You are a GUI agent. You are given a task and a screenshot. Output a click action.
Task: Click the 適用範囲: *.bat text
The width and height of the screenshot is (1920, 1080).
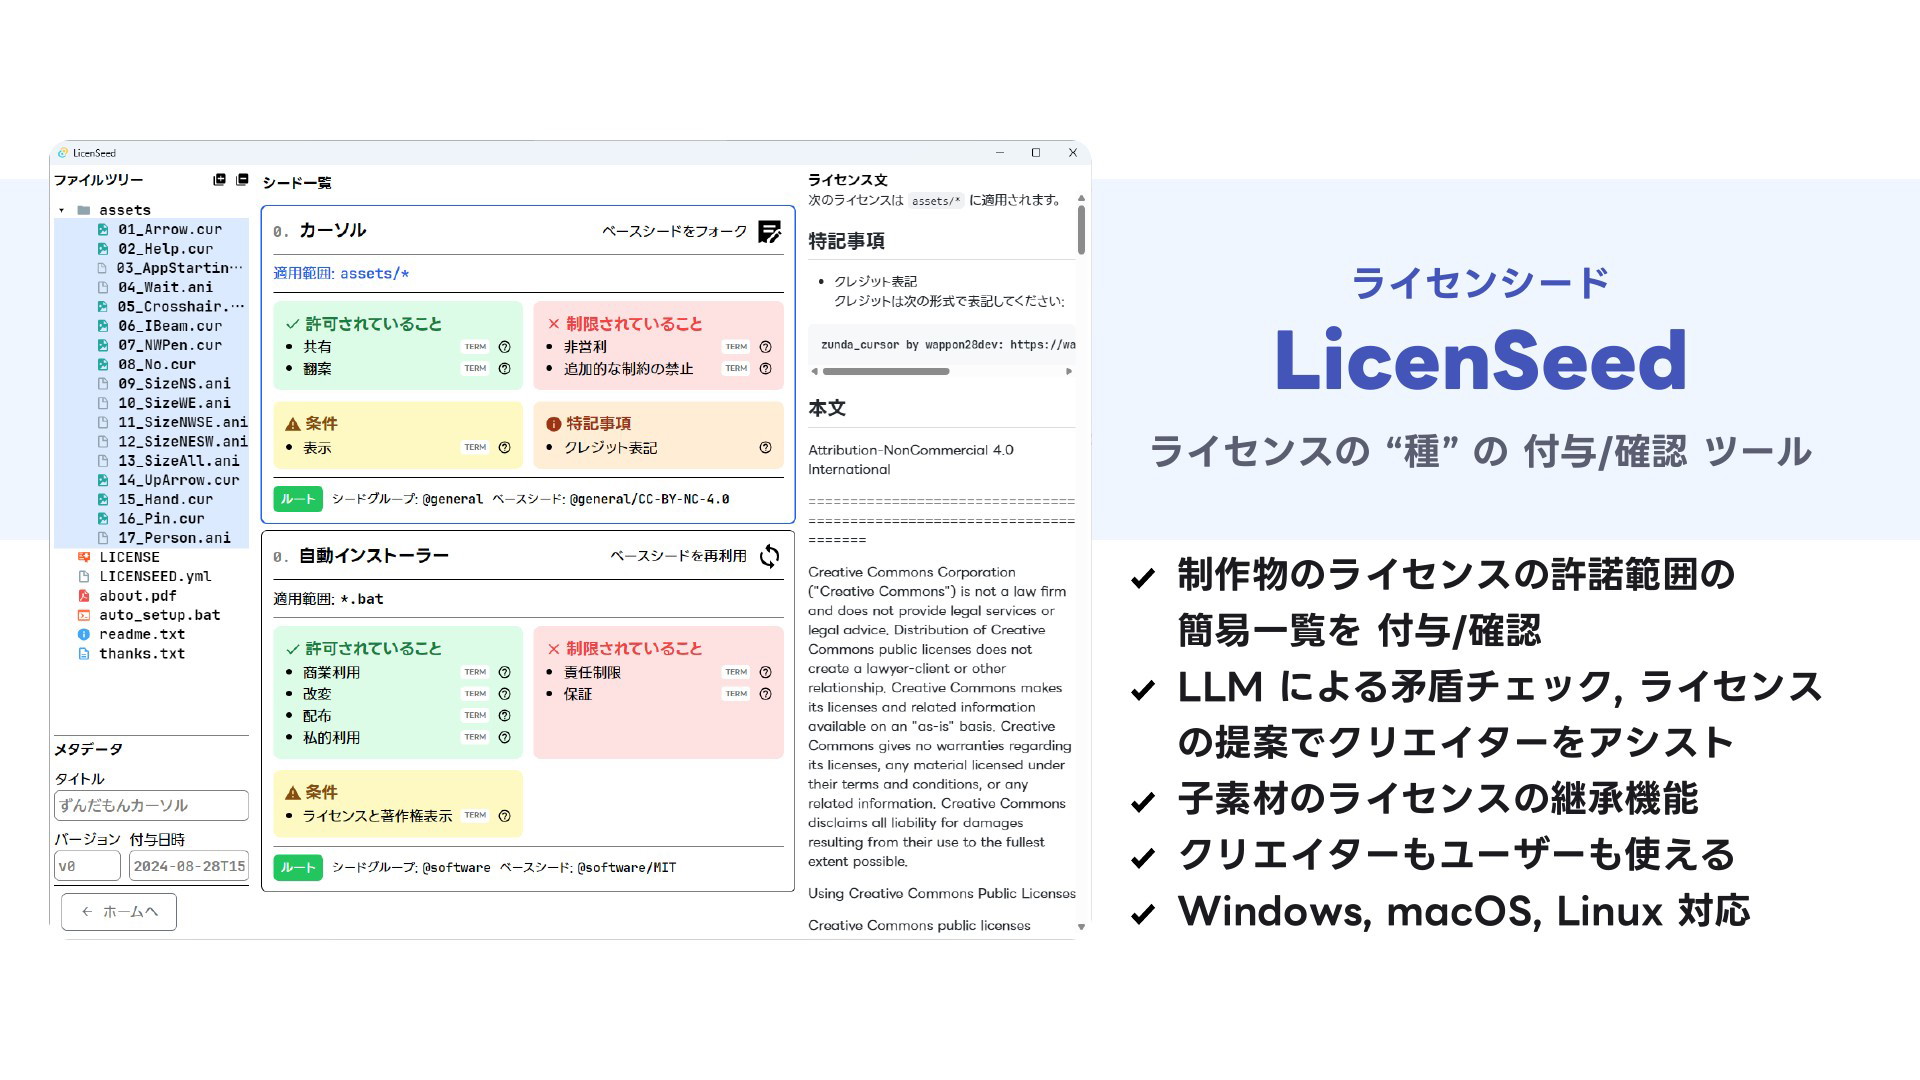tap(328, 600)
